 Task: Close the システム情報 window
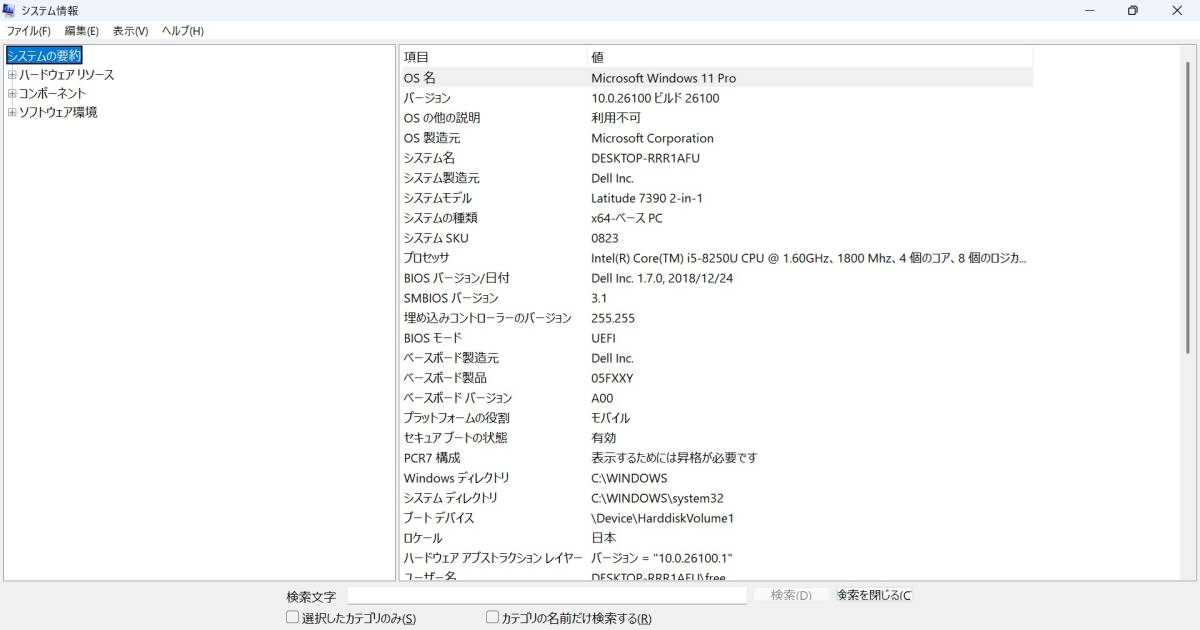[1177, 10]
